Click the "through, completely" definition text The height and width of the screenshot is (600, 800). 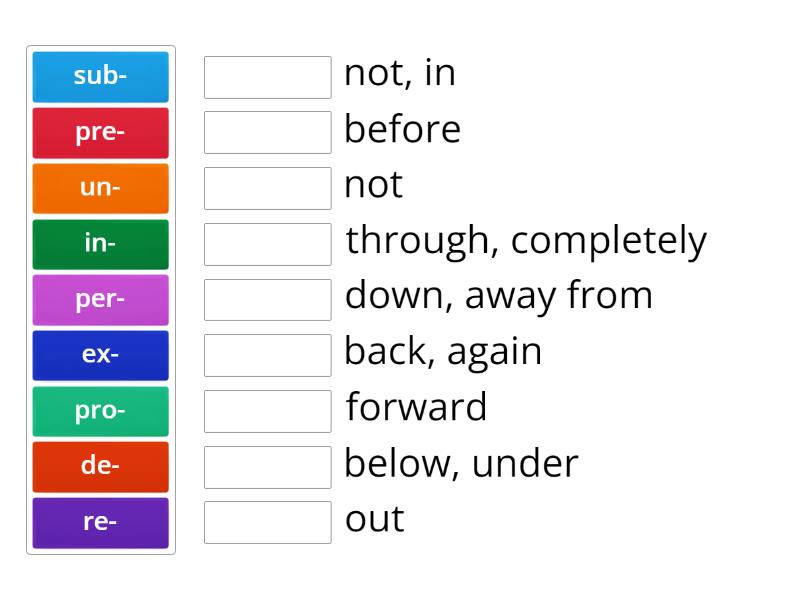(x=526, y=241)
